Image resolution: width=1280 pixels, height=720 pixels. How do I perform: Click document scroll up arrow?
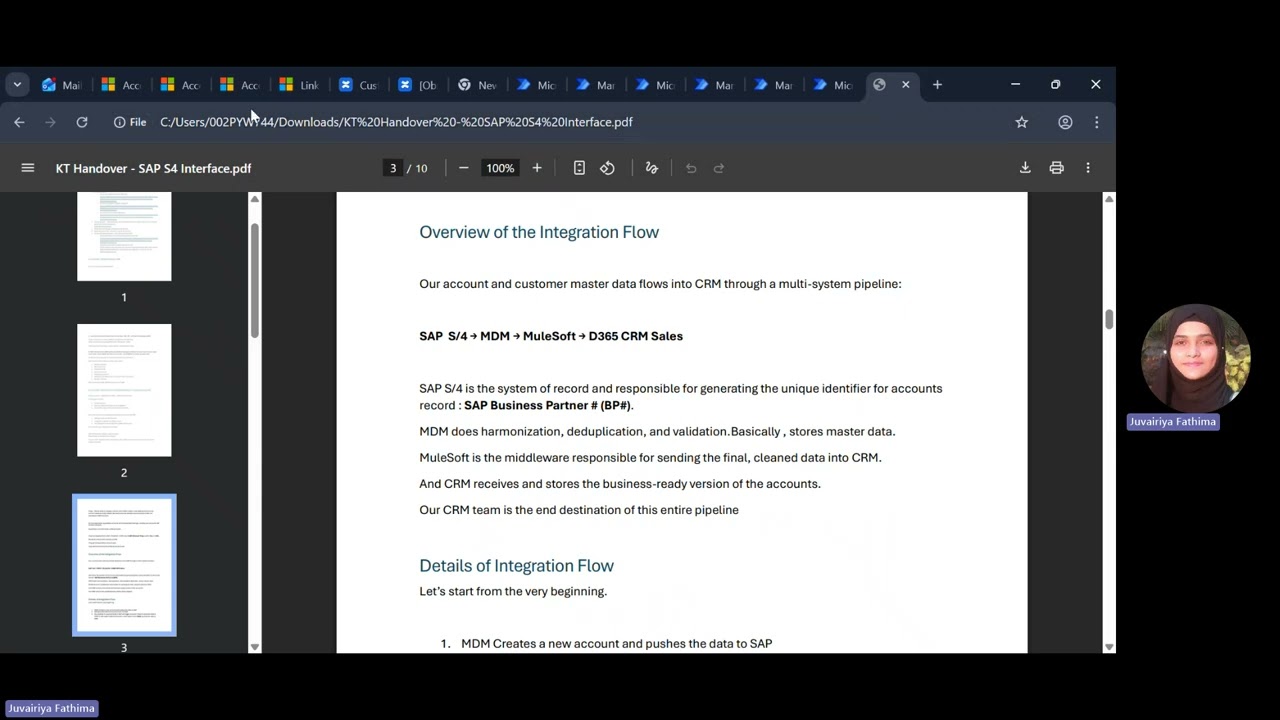point(1109,199)
